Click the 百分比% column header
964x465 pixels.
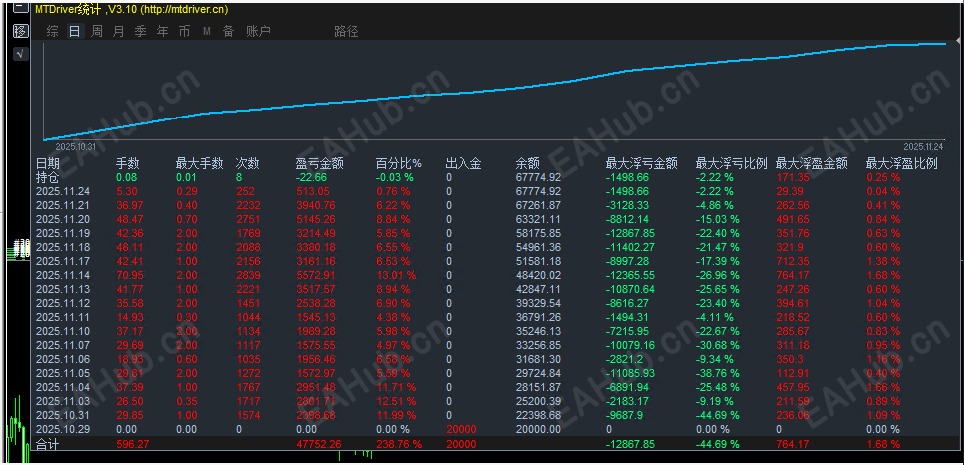click(x=399, y=164)
